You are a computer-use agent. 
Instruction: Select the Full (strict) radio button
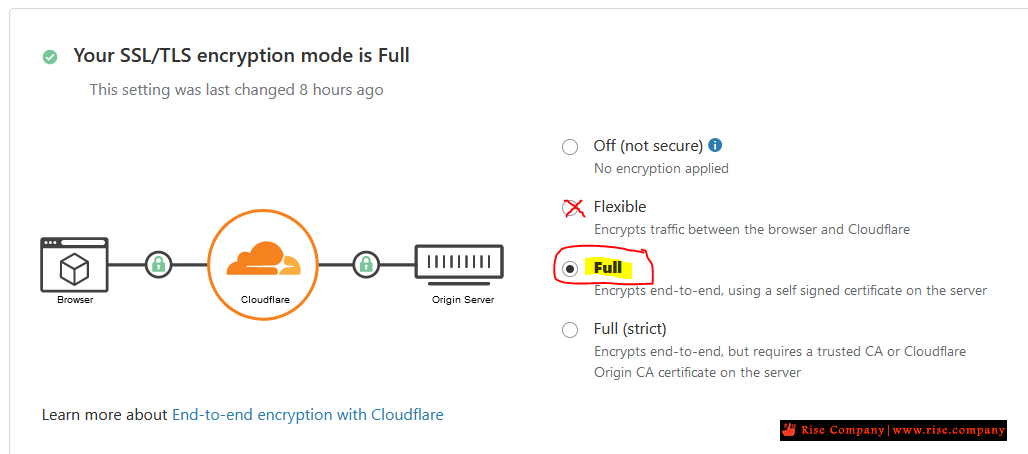(570, 330)
